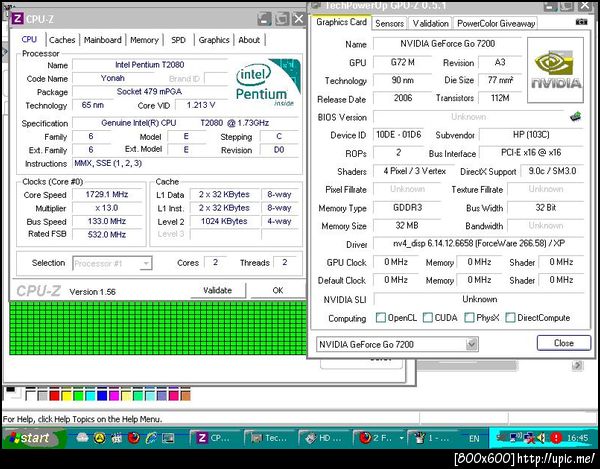Toggle the CUDA checkbox
This screenshot has height=469, width=600.
[428, 318]
